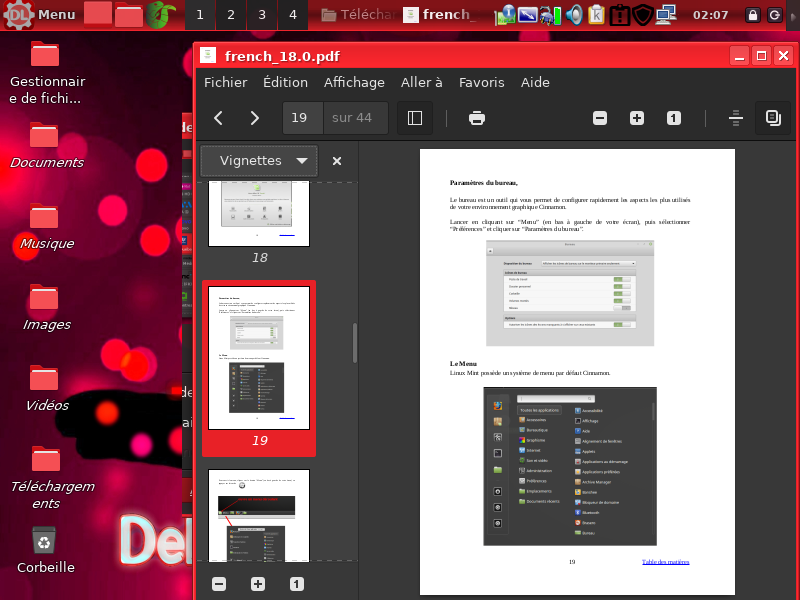
Task: Print the document using the printer icon
Action: 477,118
